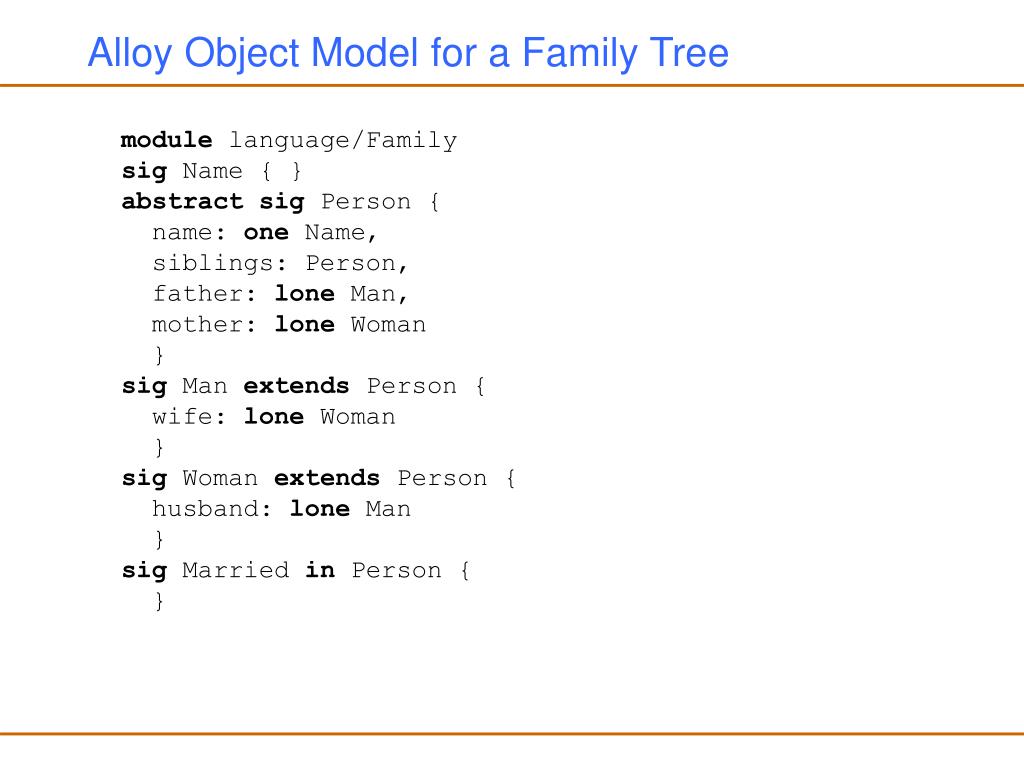Click the final closing brace of the code

click(159, 601)
